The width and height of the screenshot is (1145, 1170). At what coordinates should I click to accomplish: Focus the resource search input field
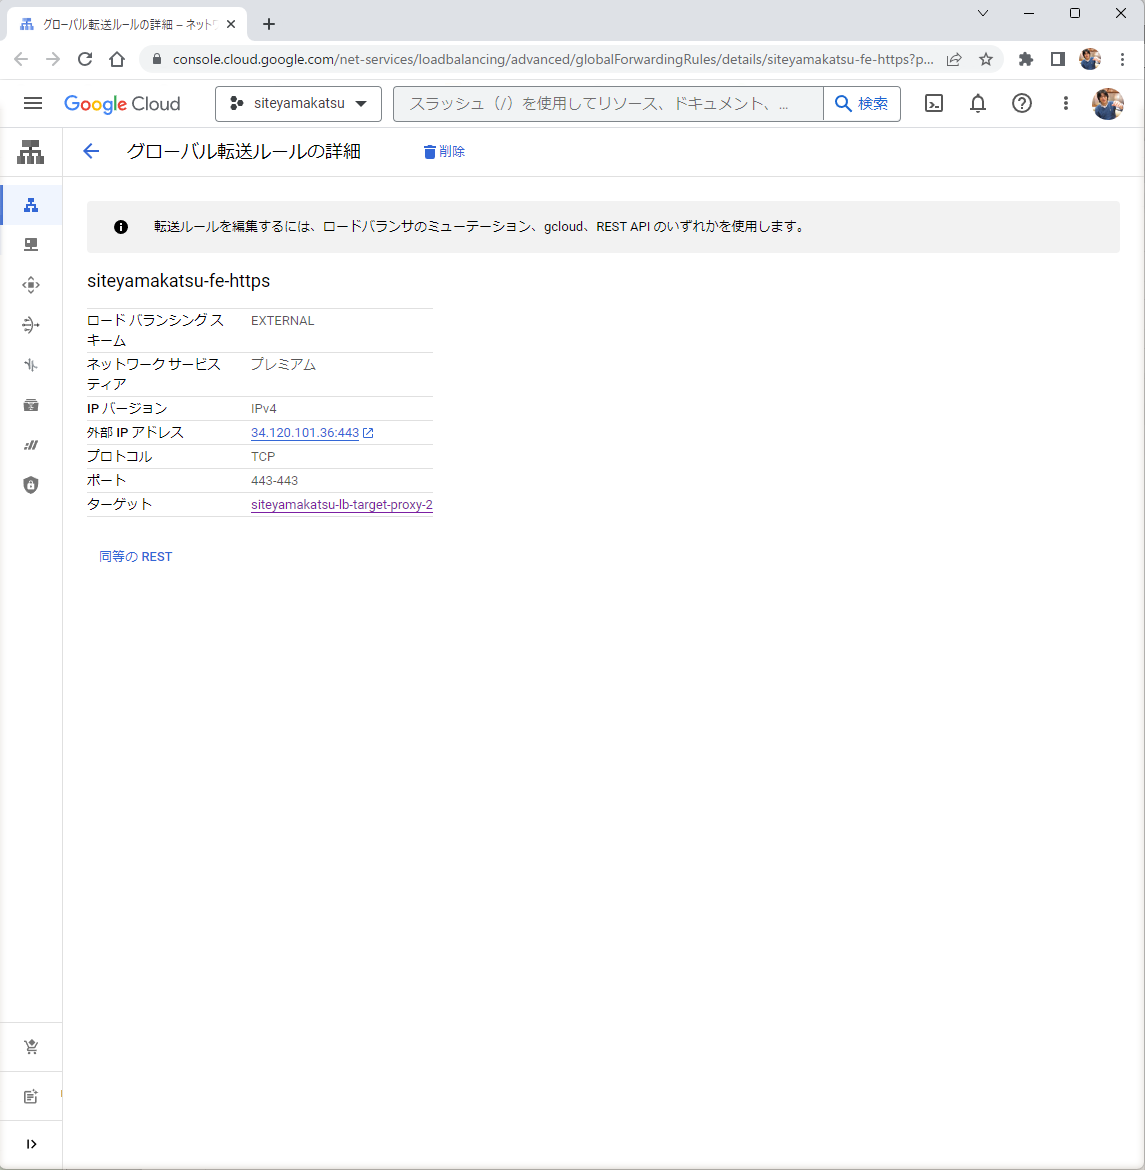pos(607,103)
